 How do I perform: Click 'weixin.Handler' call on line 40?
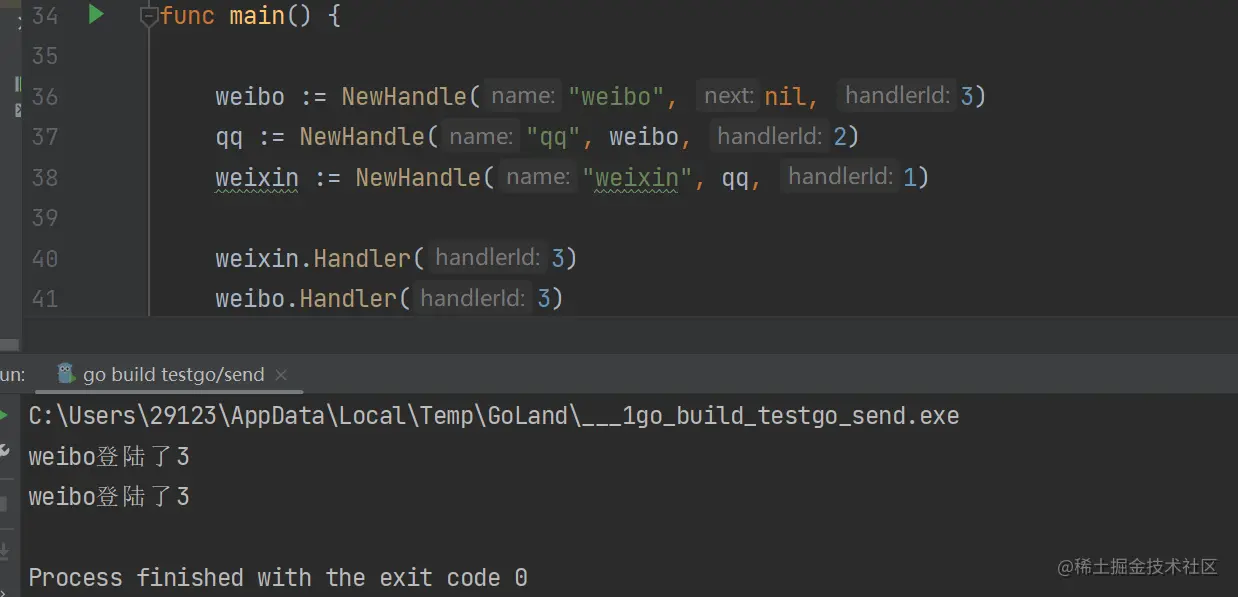tap(313, 259)
